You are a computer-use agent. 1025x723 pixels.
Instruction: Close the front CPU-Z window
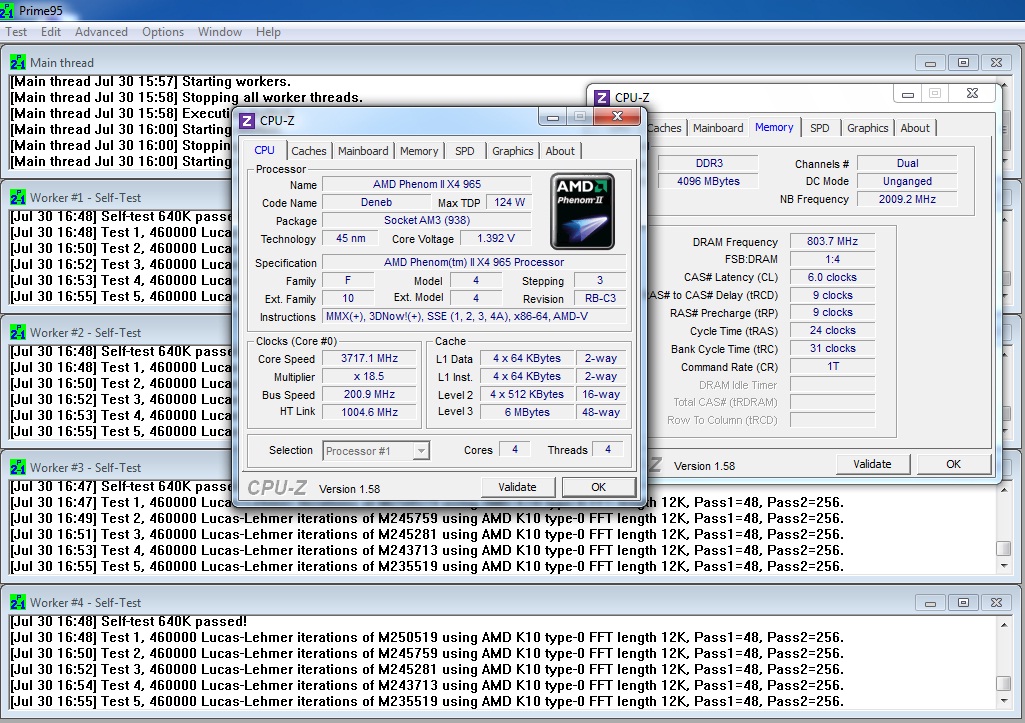pos(617,116)
